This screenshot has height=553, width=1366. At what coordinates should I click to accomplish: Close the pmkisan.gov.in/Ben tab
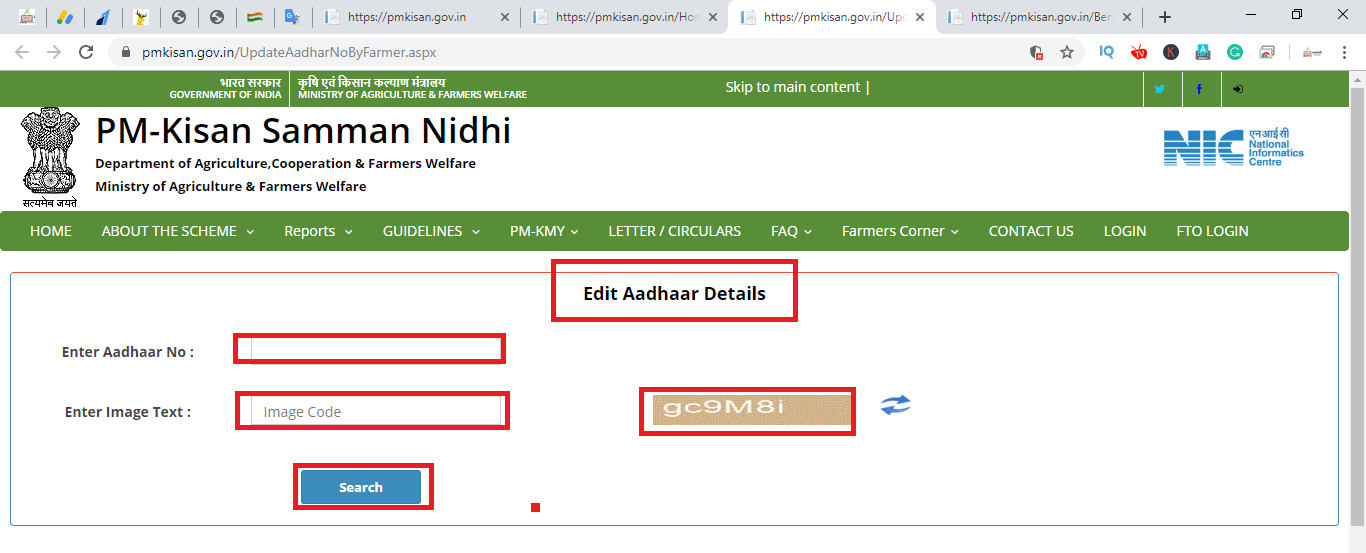pos(1127,17)
